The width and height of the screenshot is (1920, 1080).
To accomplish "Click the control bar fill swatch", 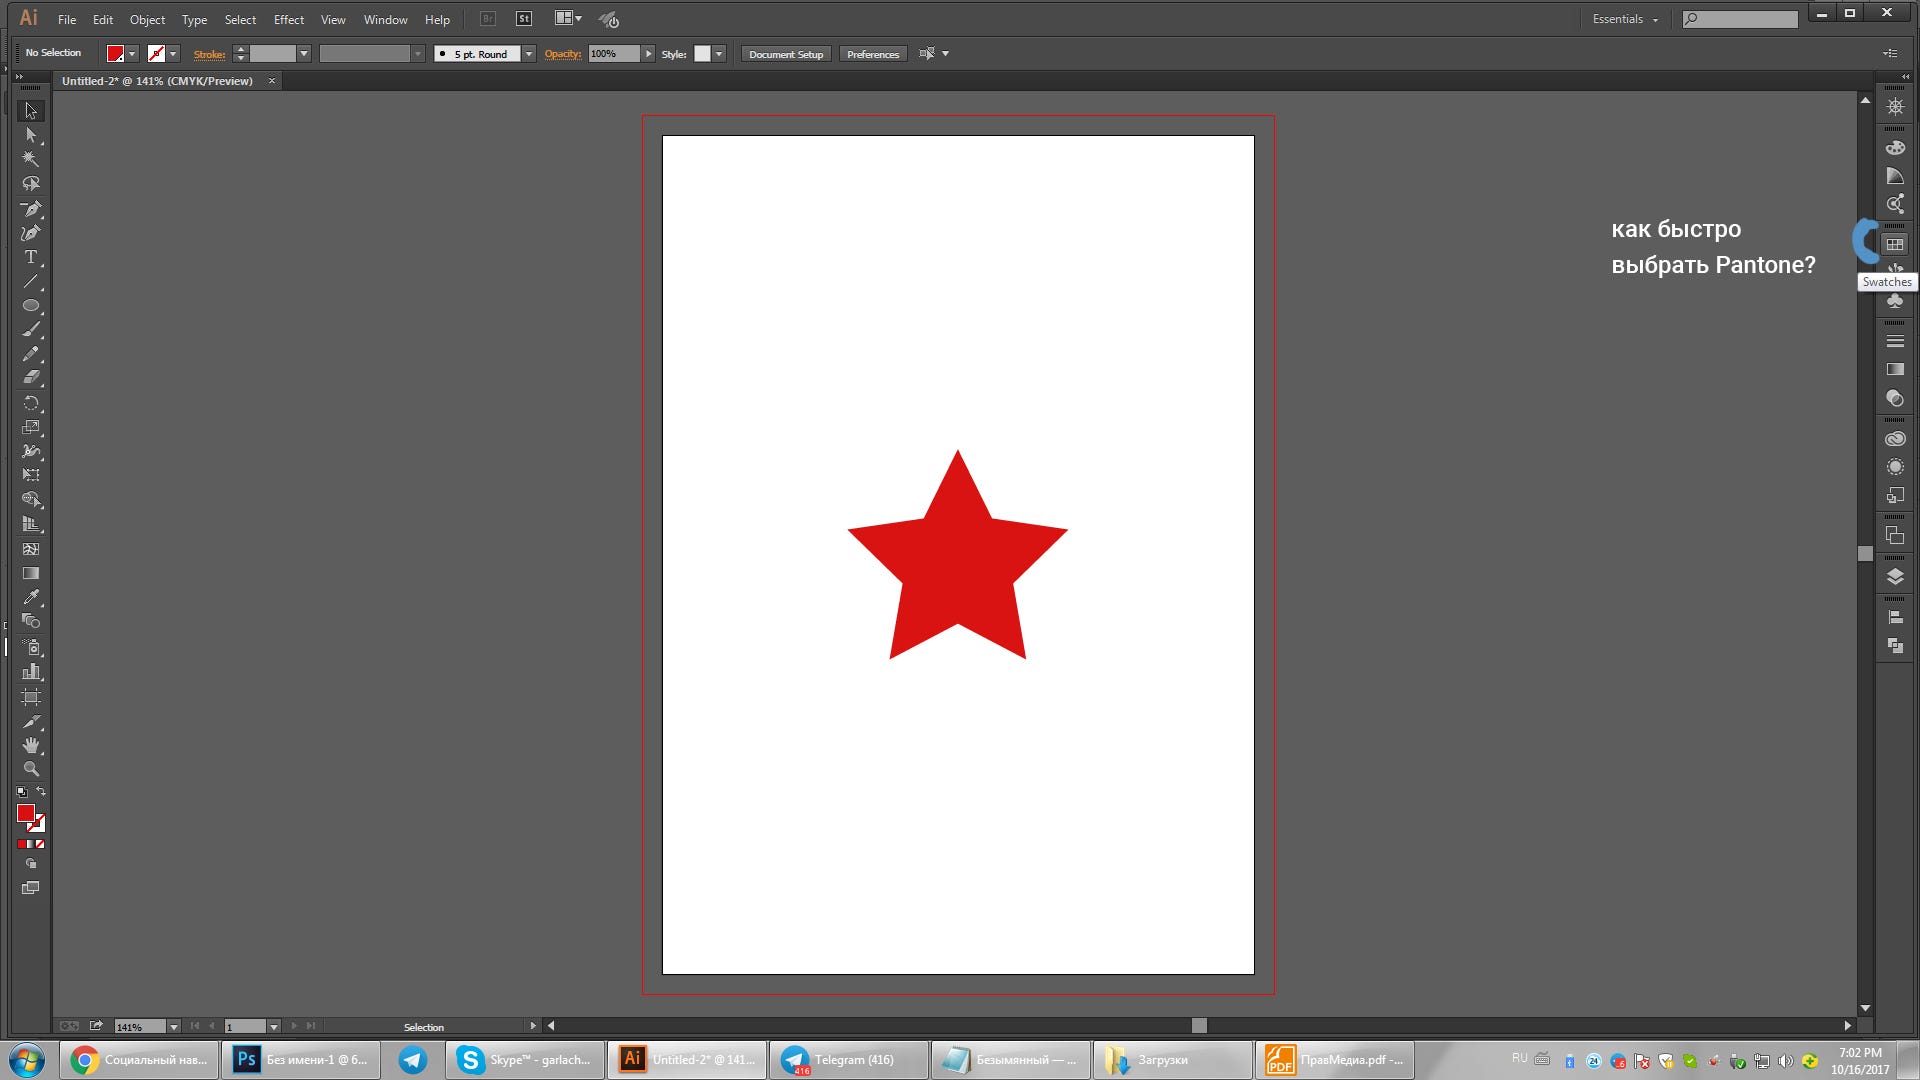I will click(116, 54).
